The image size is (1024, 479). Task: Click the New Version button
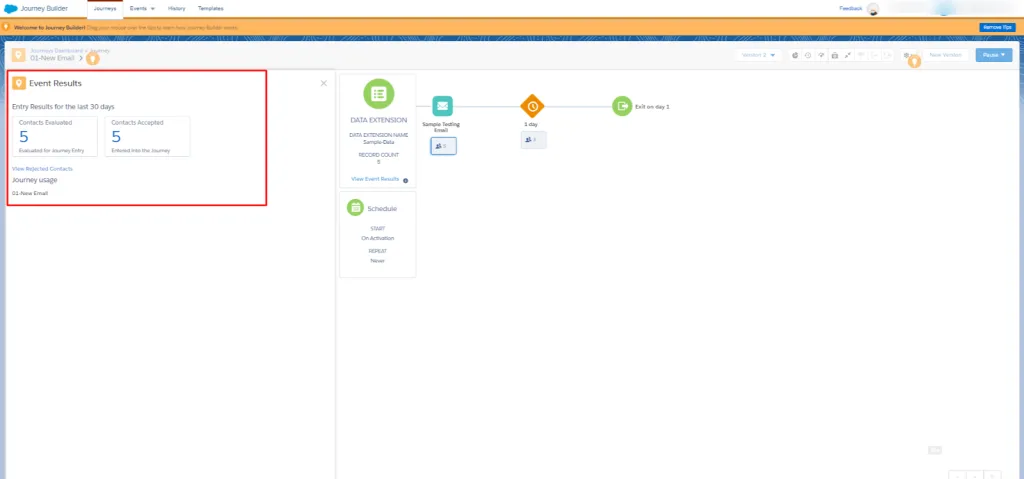(x=945, y=55)
